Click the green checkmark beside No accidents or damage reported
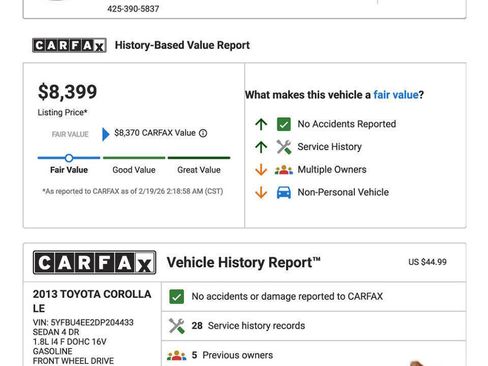Viewport: 488px width, 366px height. (176, 297)
